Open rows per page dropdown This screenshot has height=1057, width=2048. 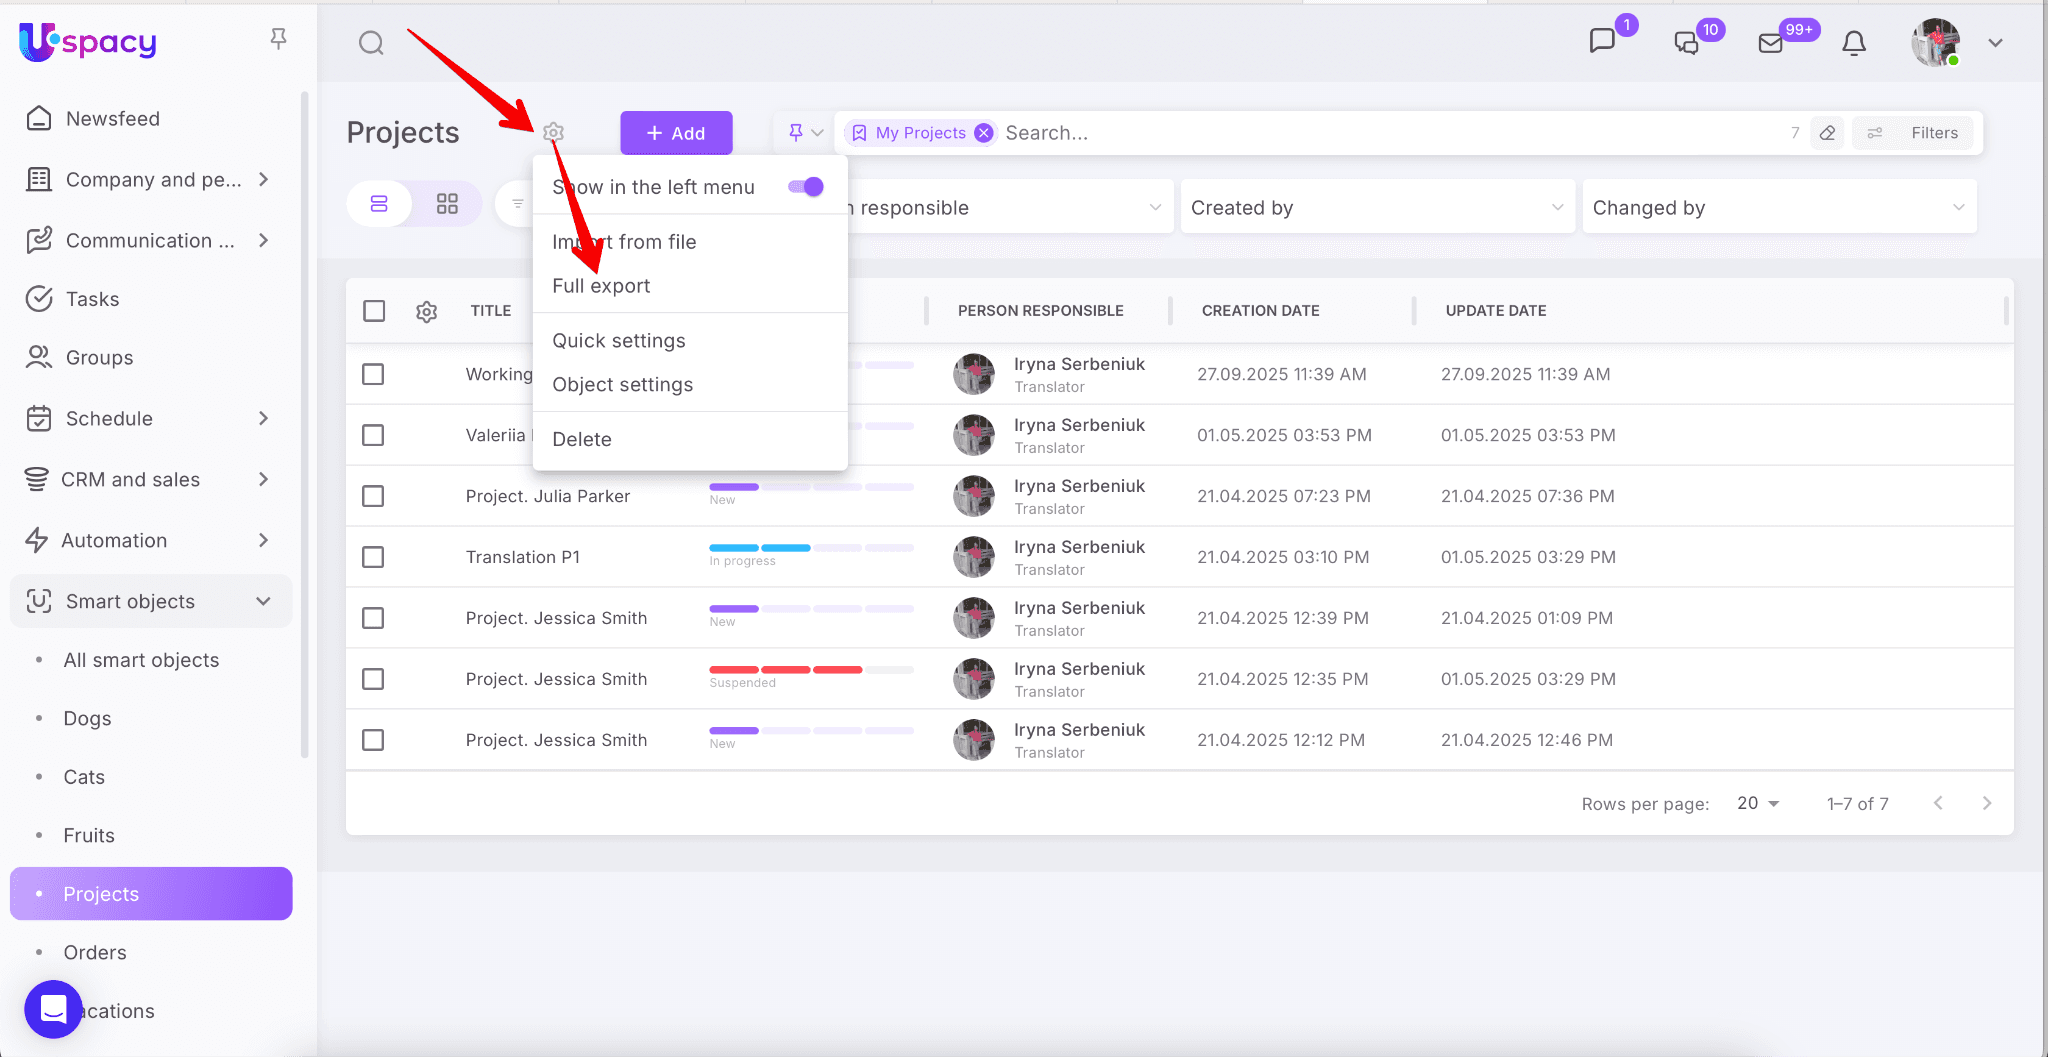pos(1758,803)
